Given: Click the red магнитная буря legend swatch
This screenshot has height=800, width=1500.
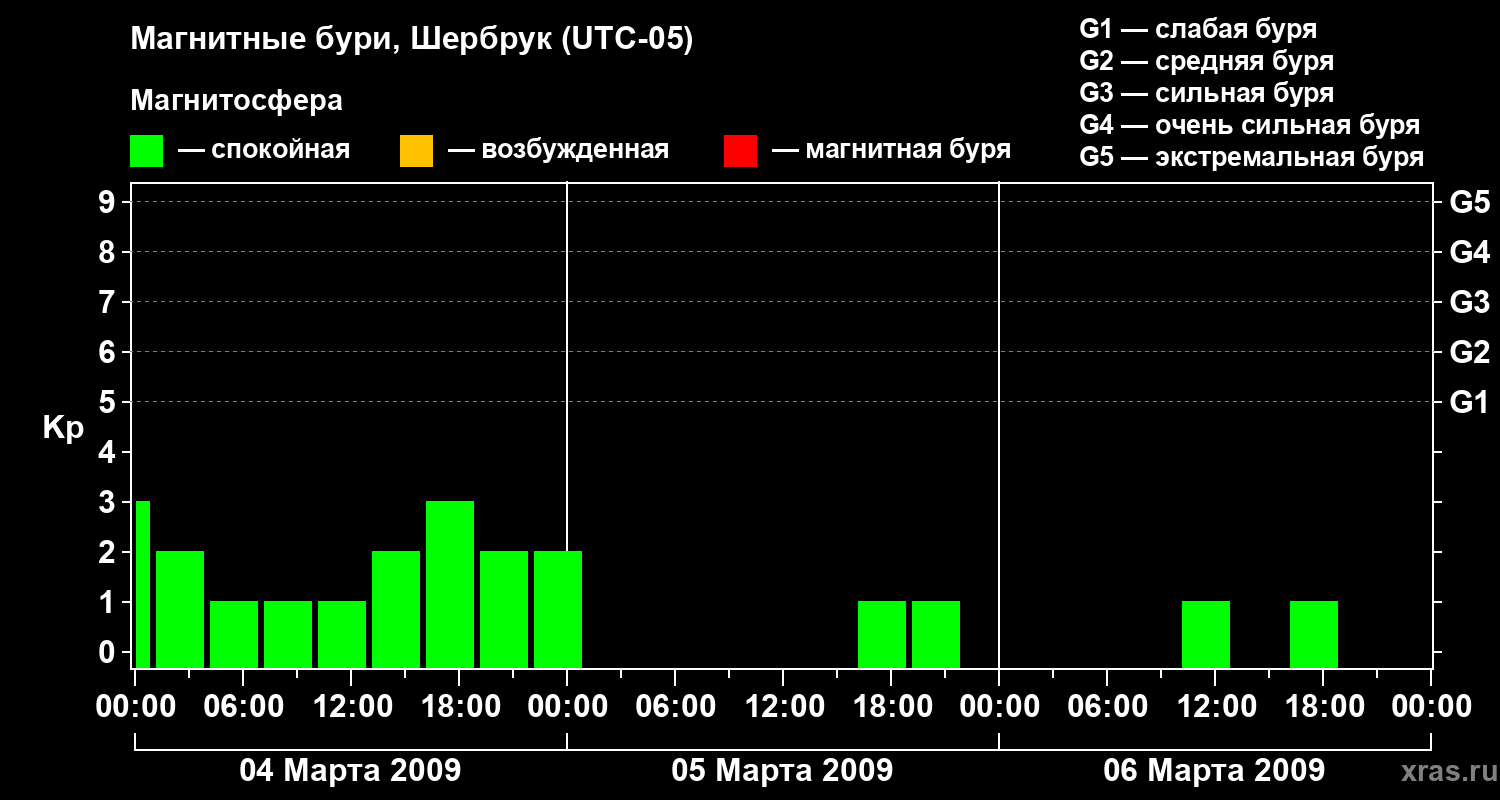Looking at the screenshot, I should click(740, 151).
